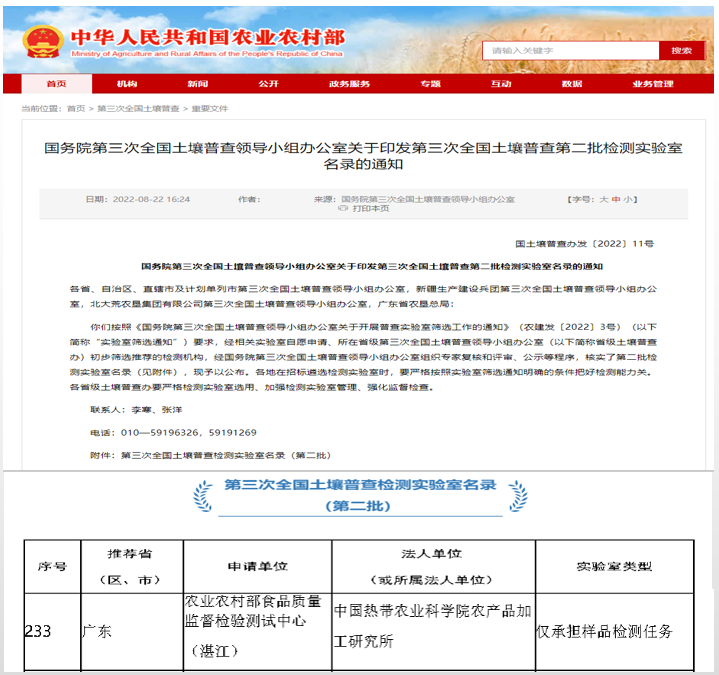The image size is (719, 675).
Task: Click the 打印本页 print link
Action: click(x=371, y=208)
